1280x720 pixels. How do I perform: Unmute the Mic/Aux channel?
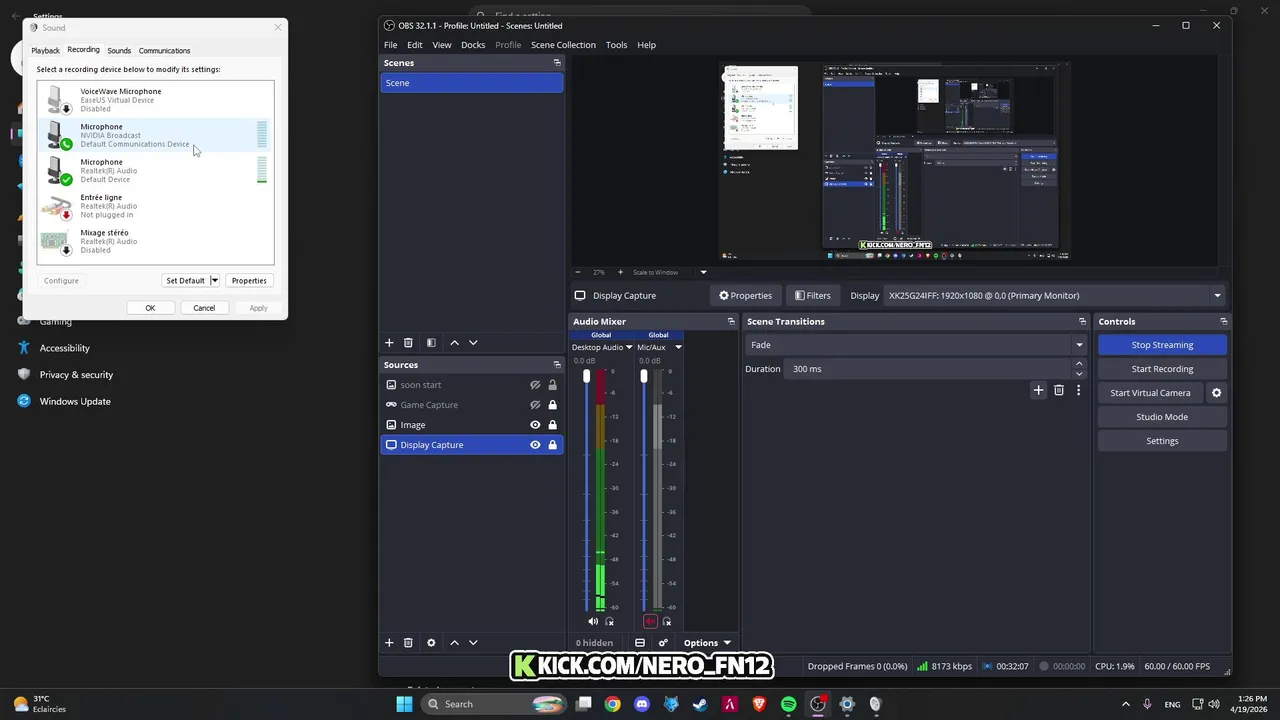coord(650,622)
